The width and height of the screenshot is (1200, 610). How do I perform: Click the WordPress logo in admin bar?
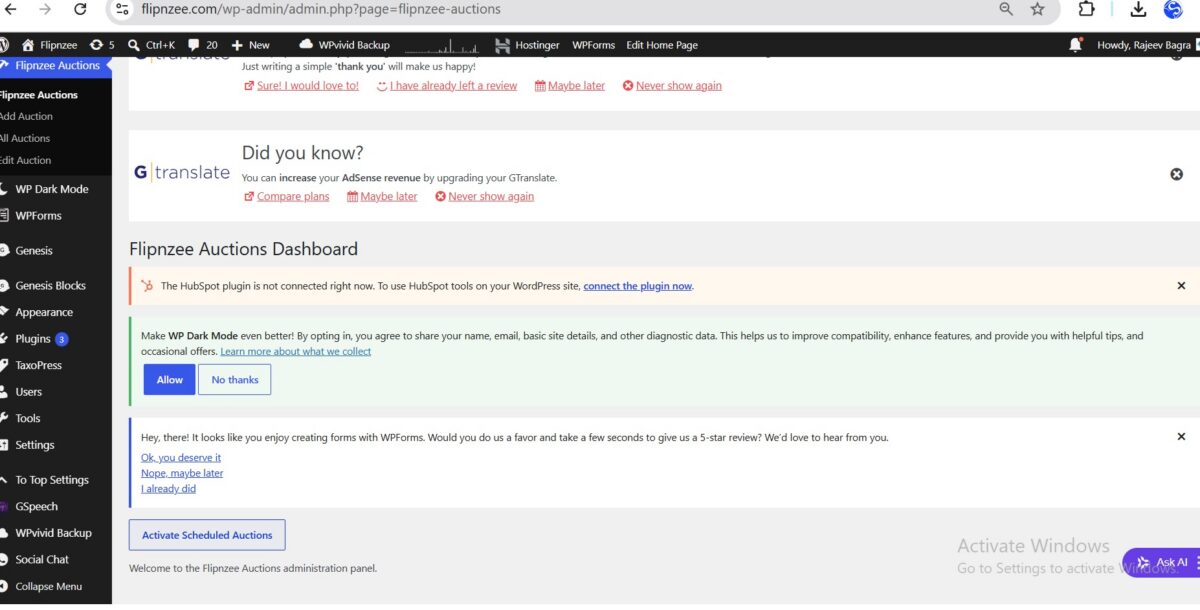click(x=5, y=45)
